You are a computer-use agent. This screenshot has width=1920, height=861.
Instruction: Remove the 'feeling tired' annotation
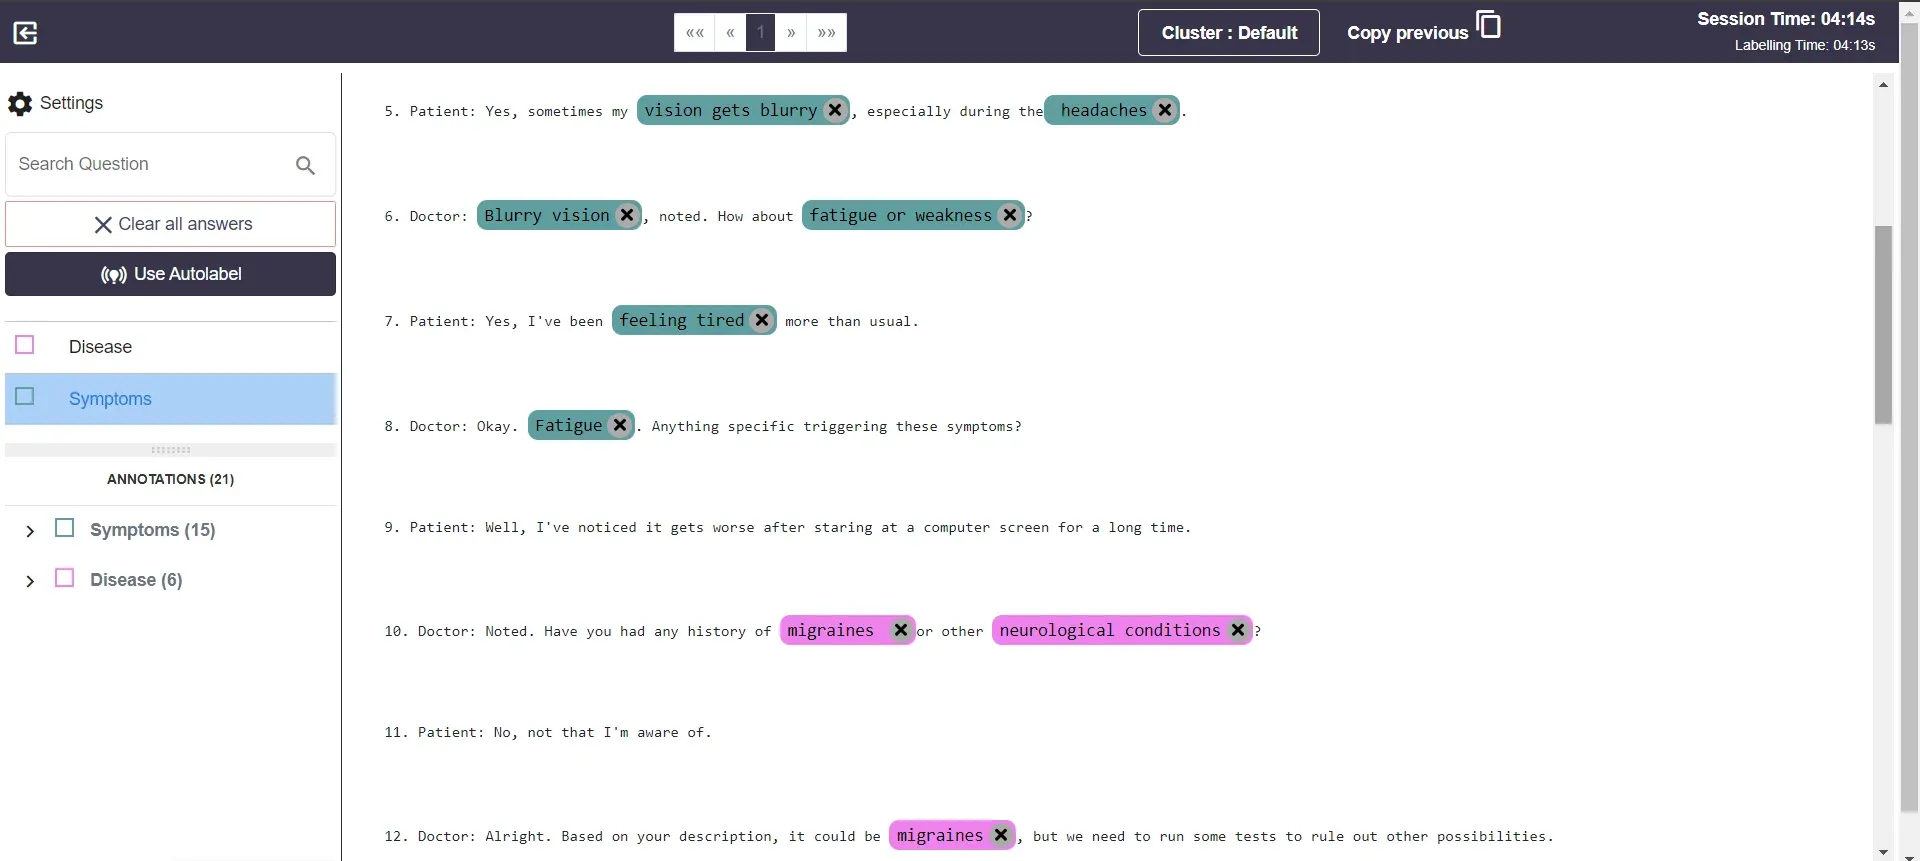click(762, 320)
